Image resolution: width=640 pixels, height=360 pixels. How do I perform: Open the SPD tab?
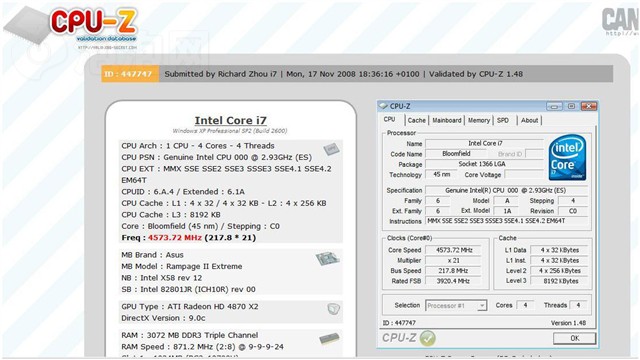(503, 120)
